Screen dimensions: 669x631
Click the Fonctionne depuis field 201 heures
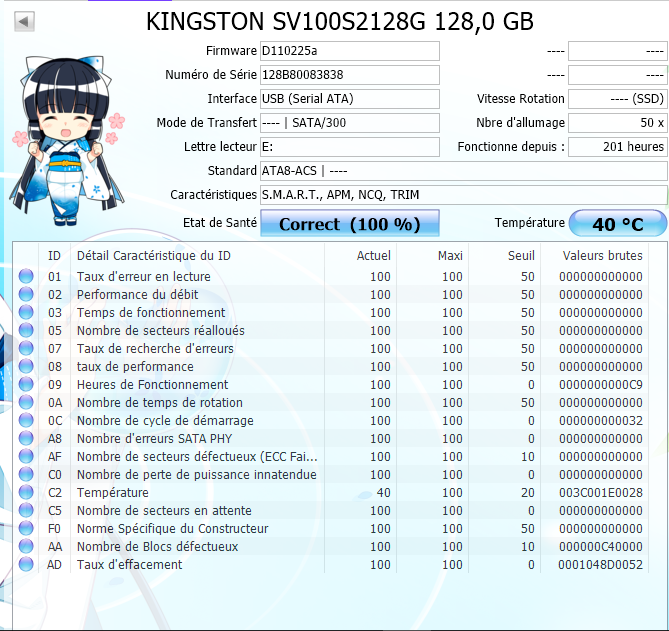618,147
